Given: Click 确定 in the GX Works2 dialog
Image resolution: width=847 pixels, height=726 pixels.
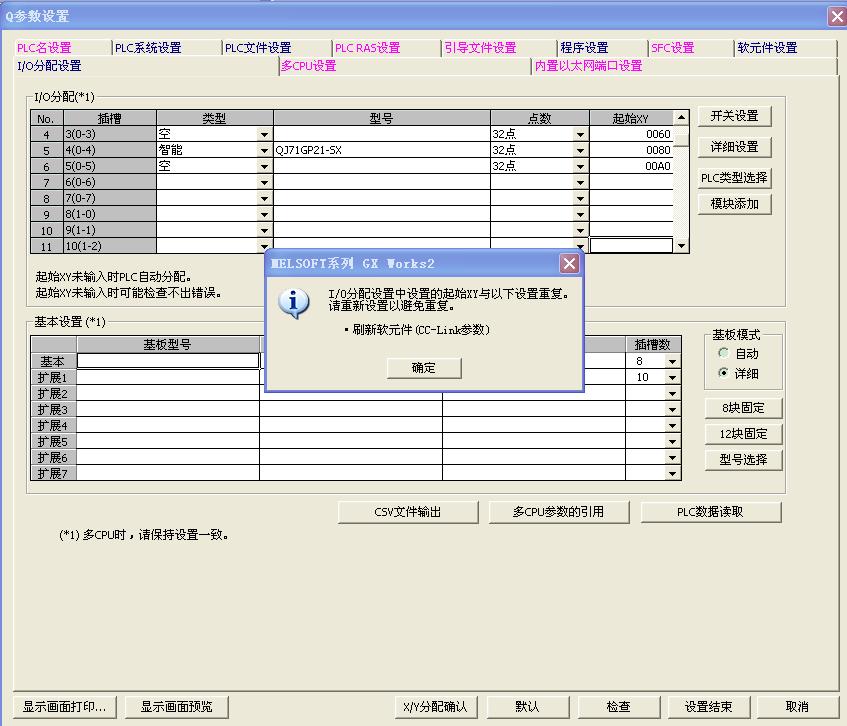Looking at the screenshot, I should coord(423,368).
